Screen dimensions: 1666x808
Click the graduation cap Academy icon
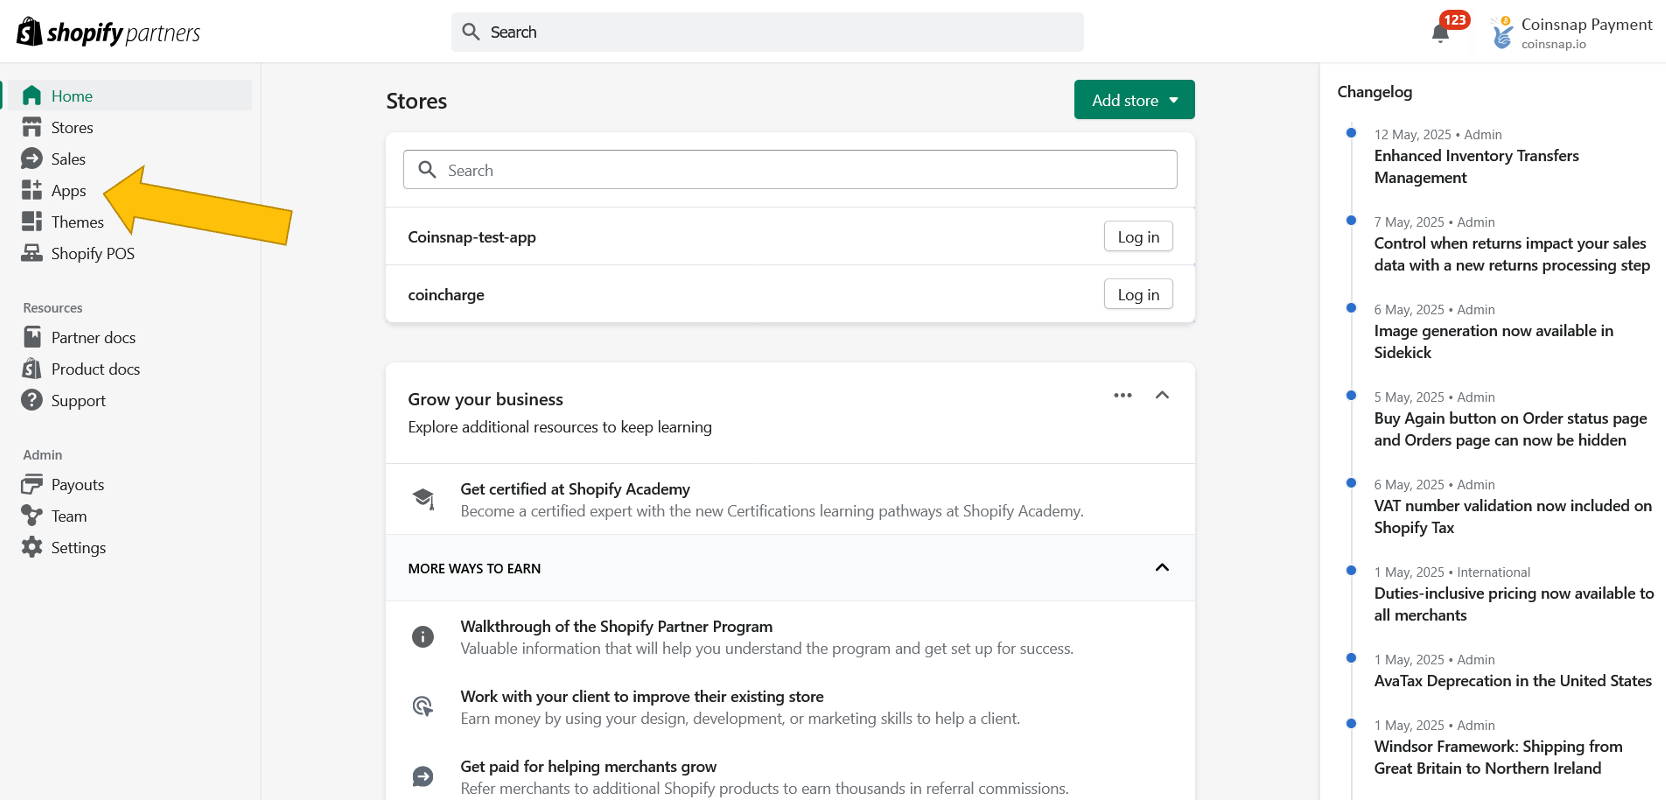423,499
